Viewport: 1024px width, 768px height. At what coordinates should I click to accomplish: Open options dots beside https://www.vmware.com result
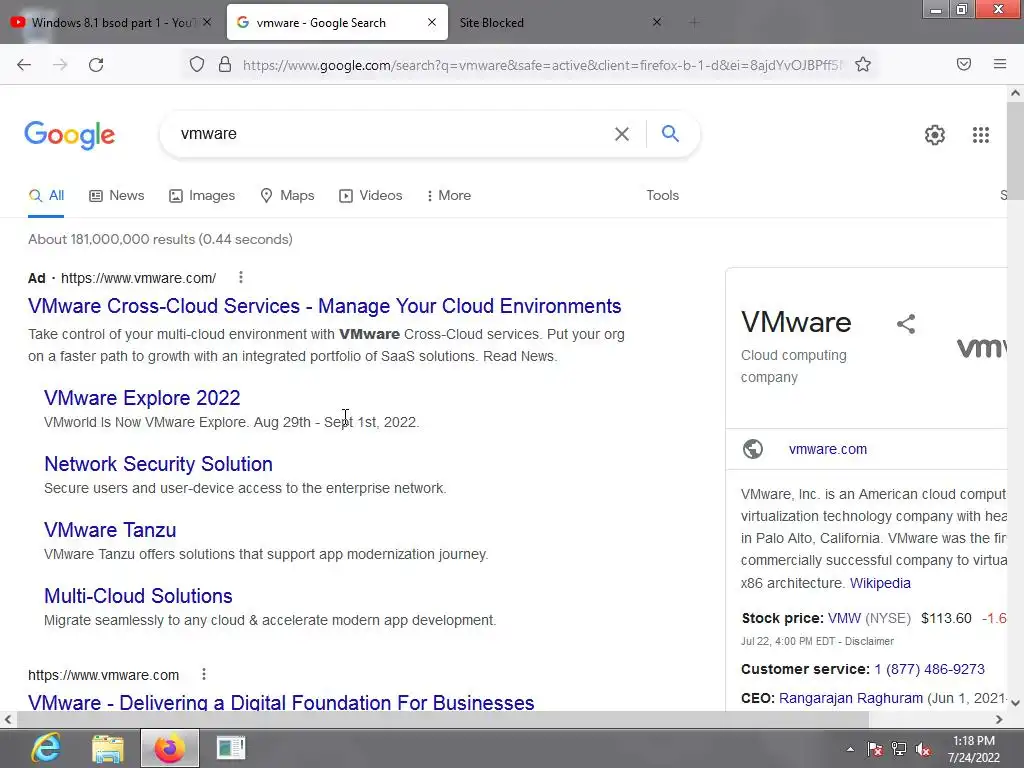204,674
